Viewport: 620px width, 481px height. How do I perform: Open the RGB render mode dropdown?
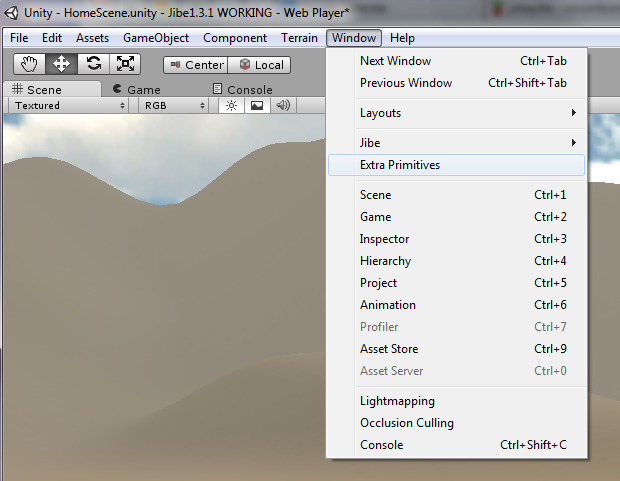(x=175, y=105)
